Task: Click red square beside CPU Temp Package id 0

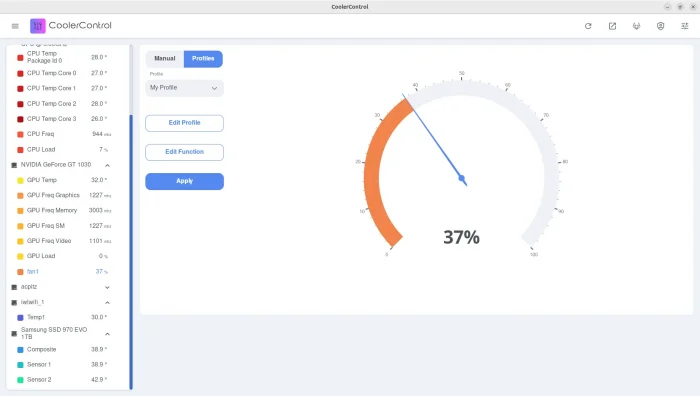Action: [20, 58]
